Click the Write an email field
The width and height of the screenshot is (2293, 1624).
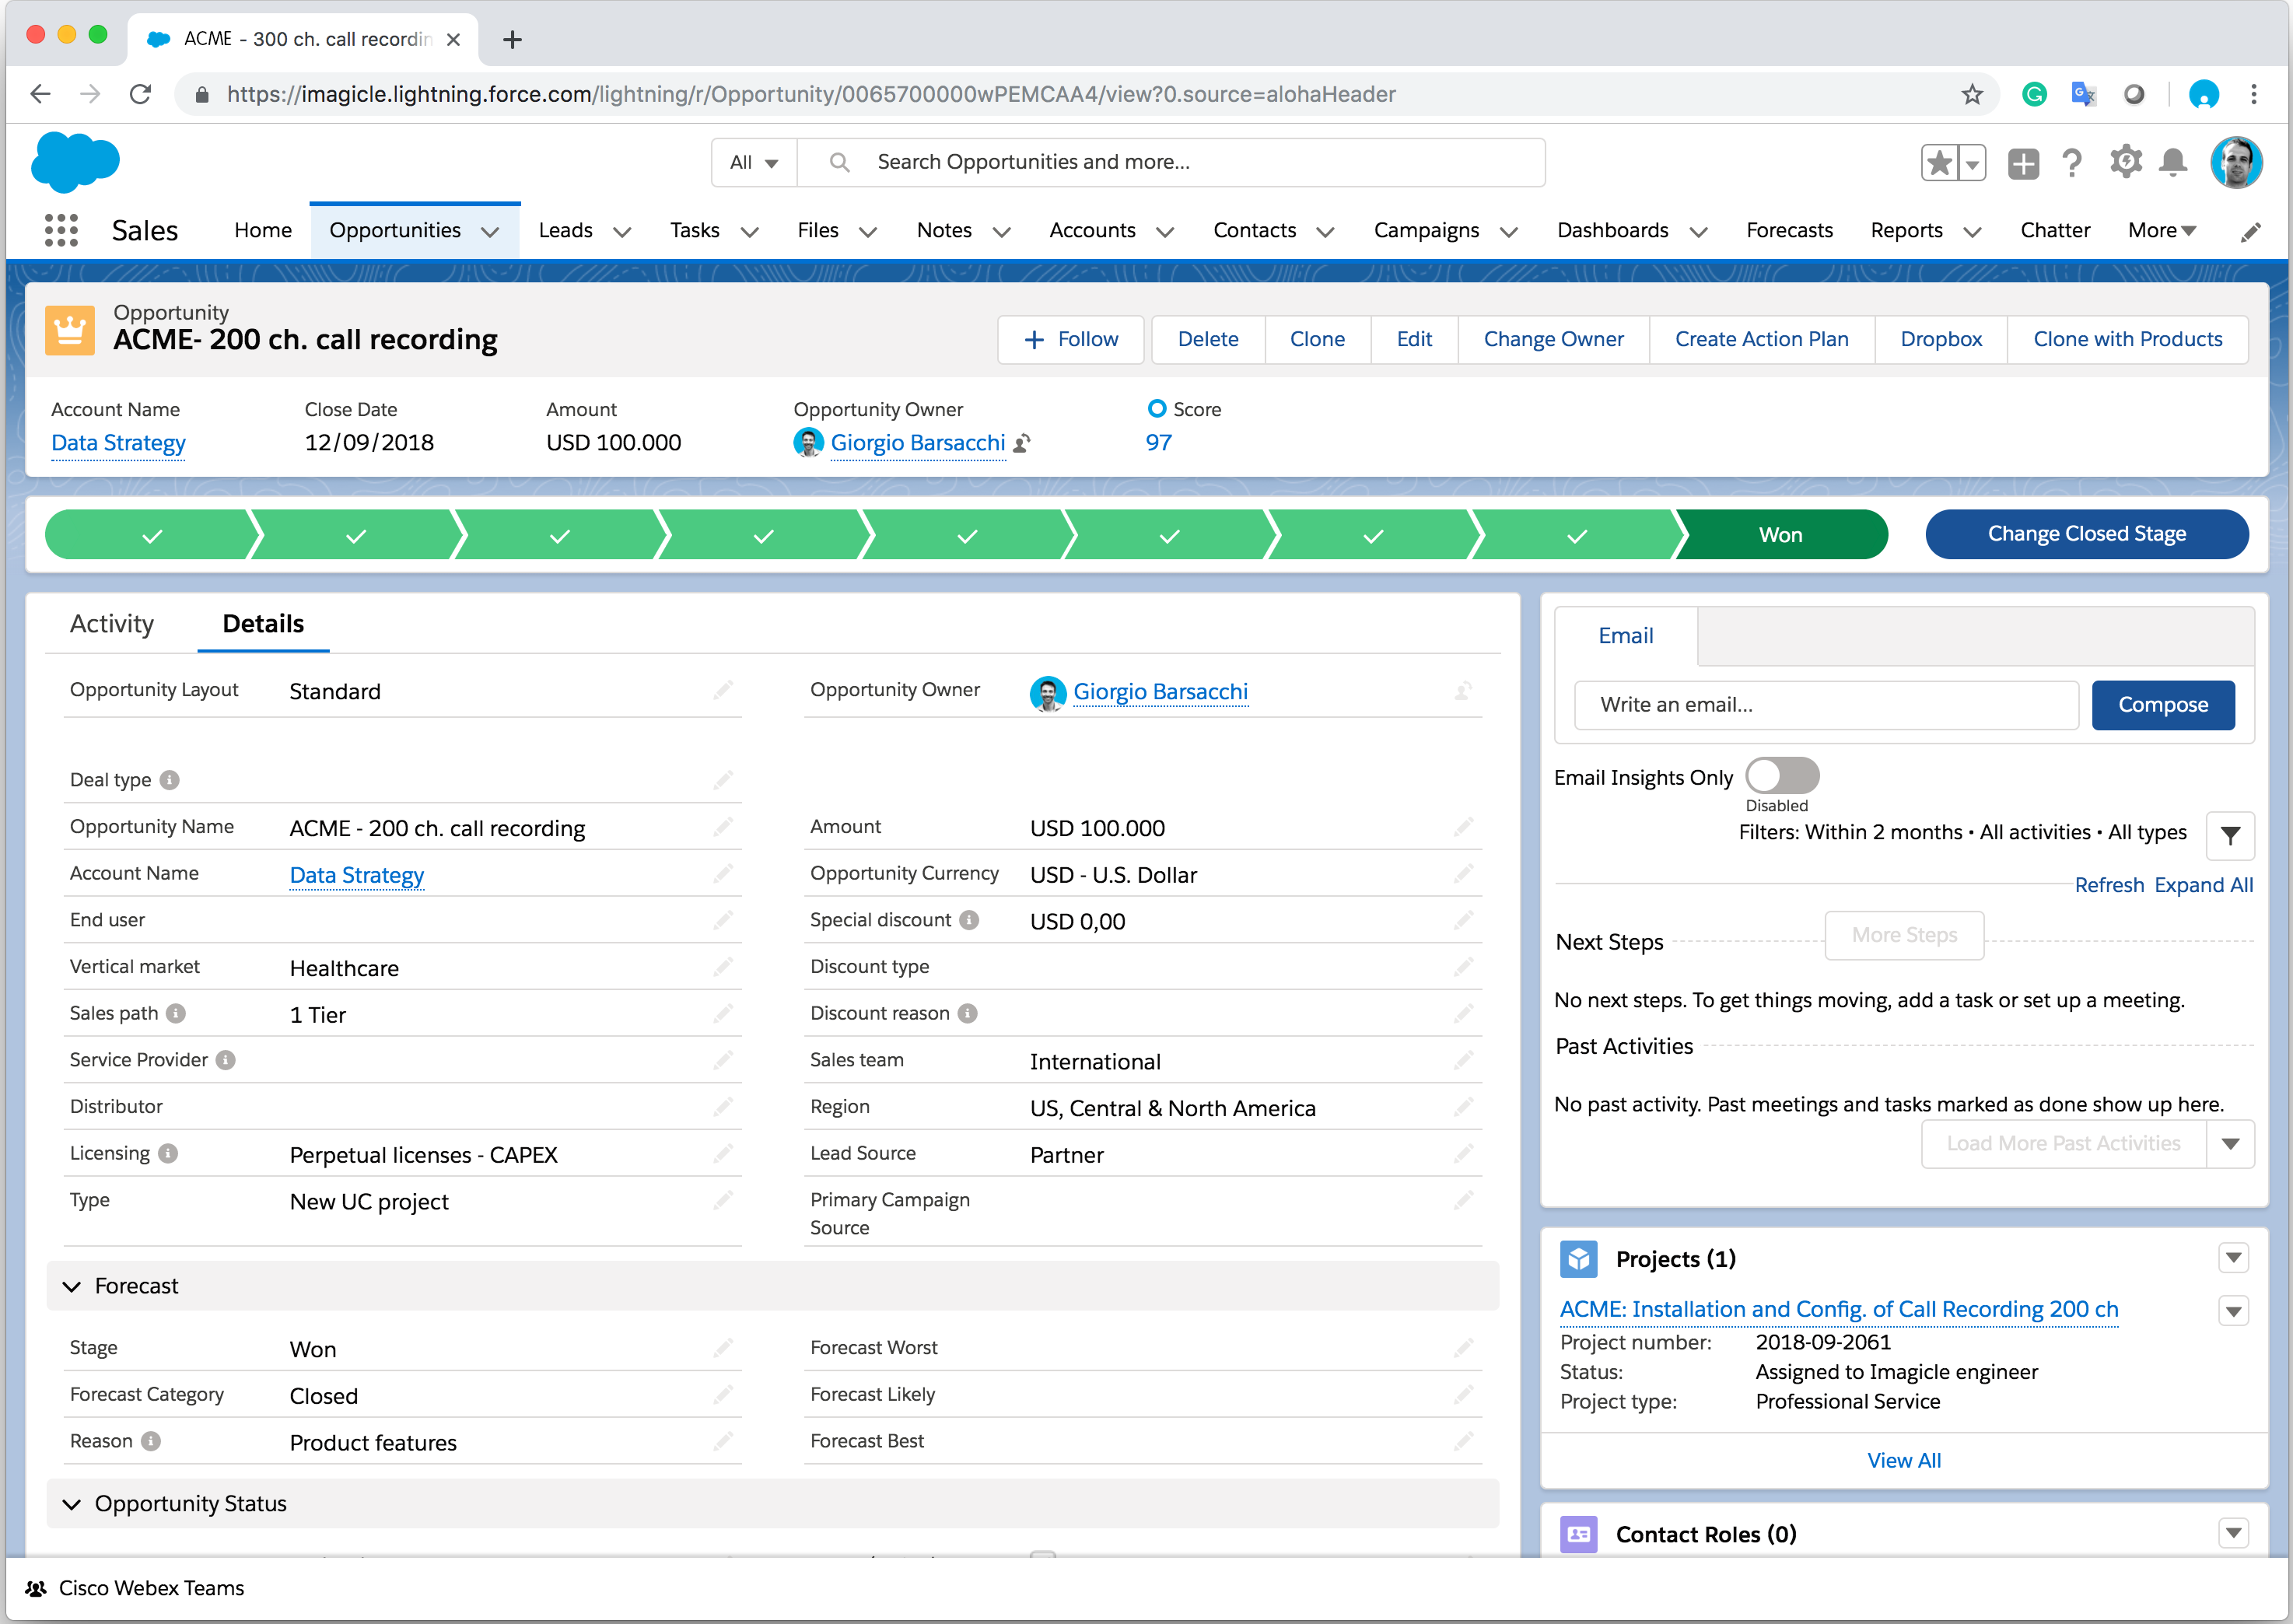click(1824, 705)
